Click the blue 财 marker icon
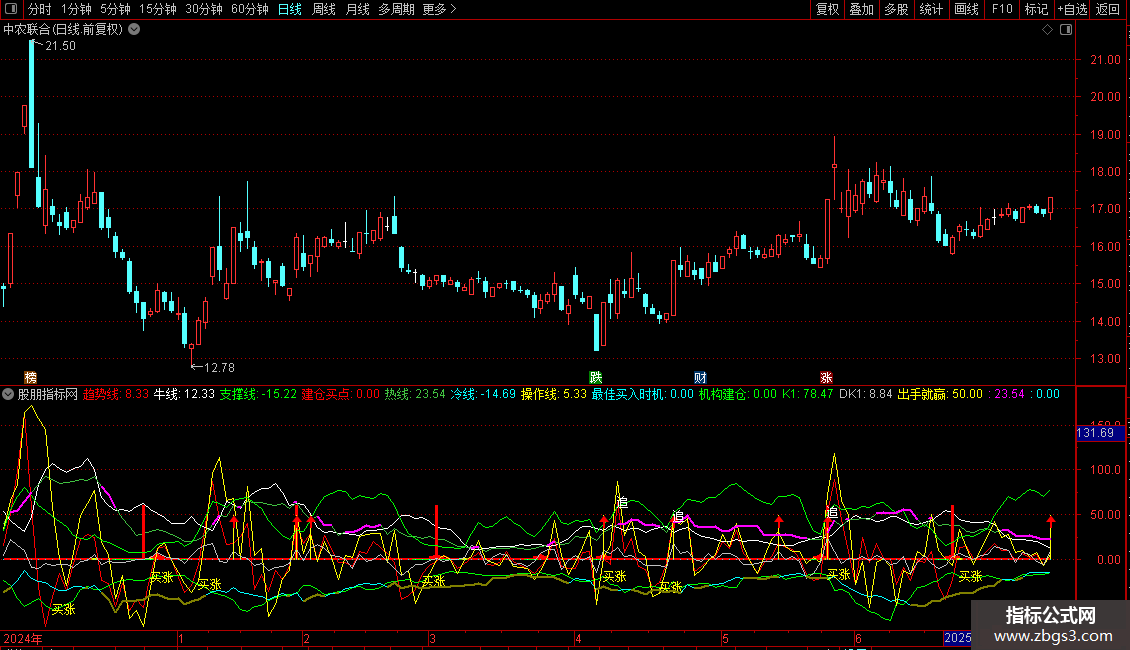 pos(701,377)
